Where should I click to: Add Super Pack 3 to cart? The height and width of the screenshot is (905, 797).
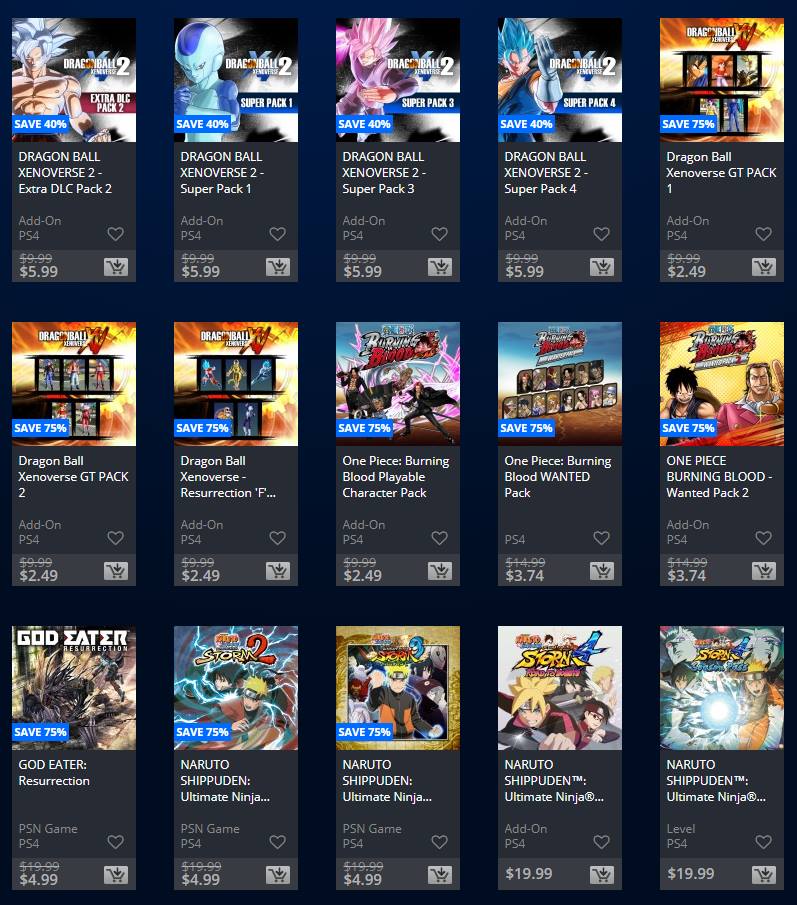point(440,267)
